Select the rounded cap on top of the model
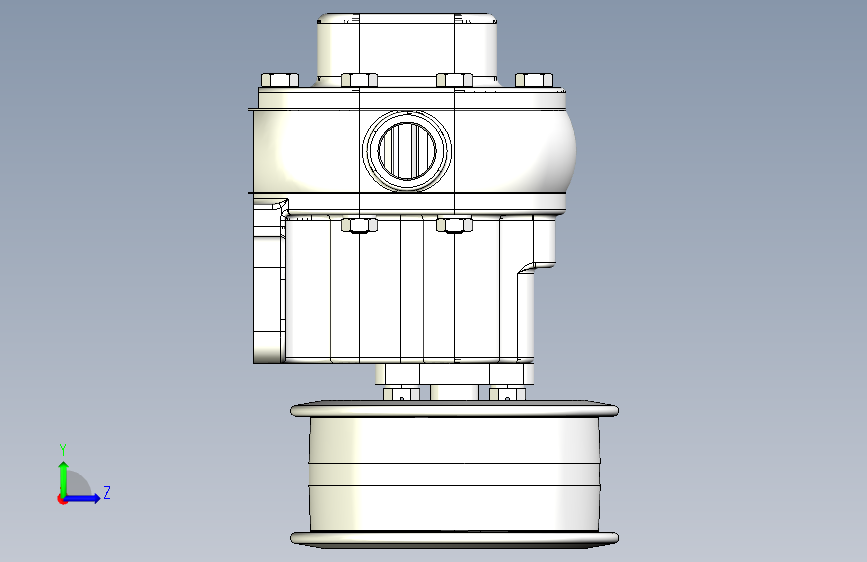The height and width of the screenshot is (562, 867). (407, 49)
